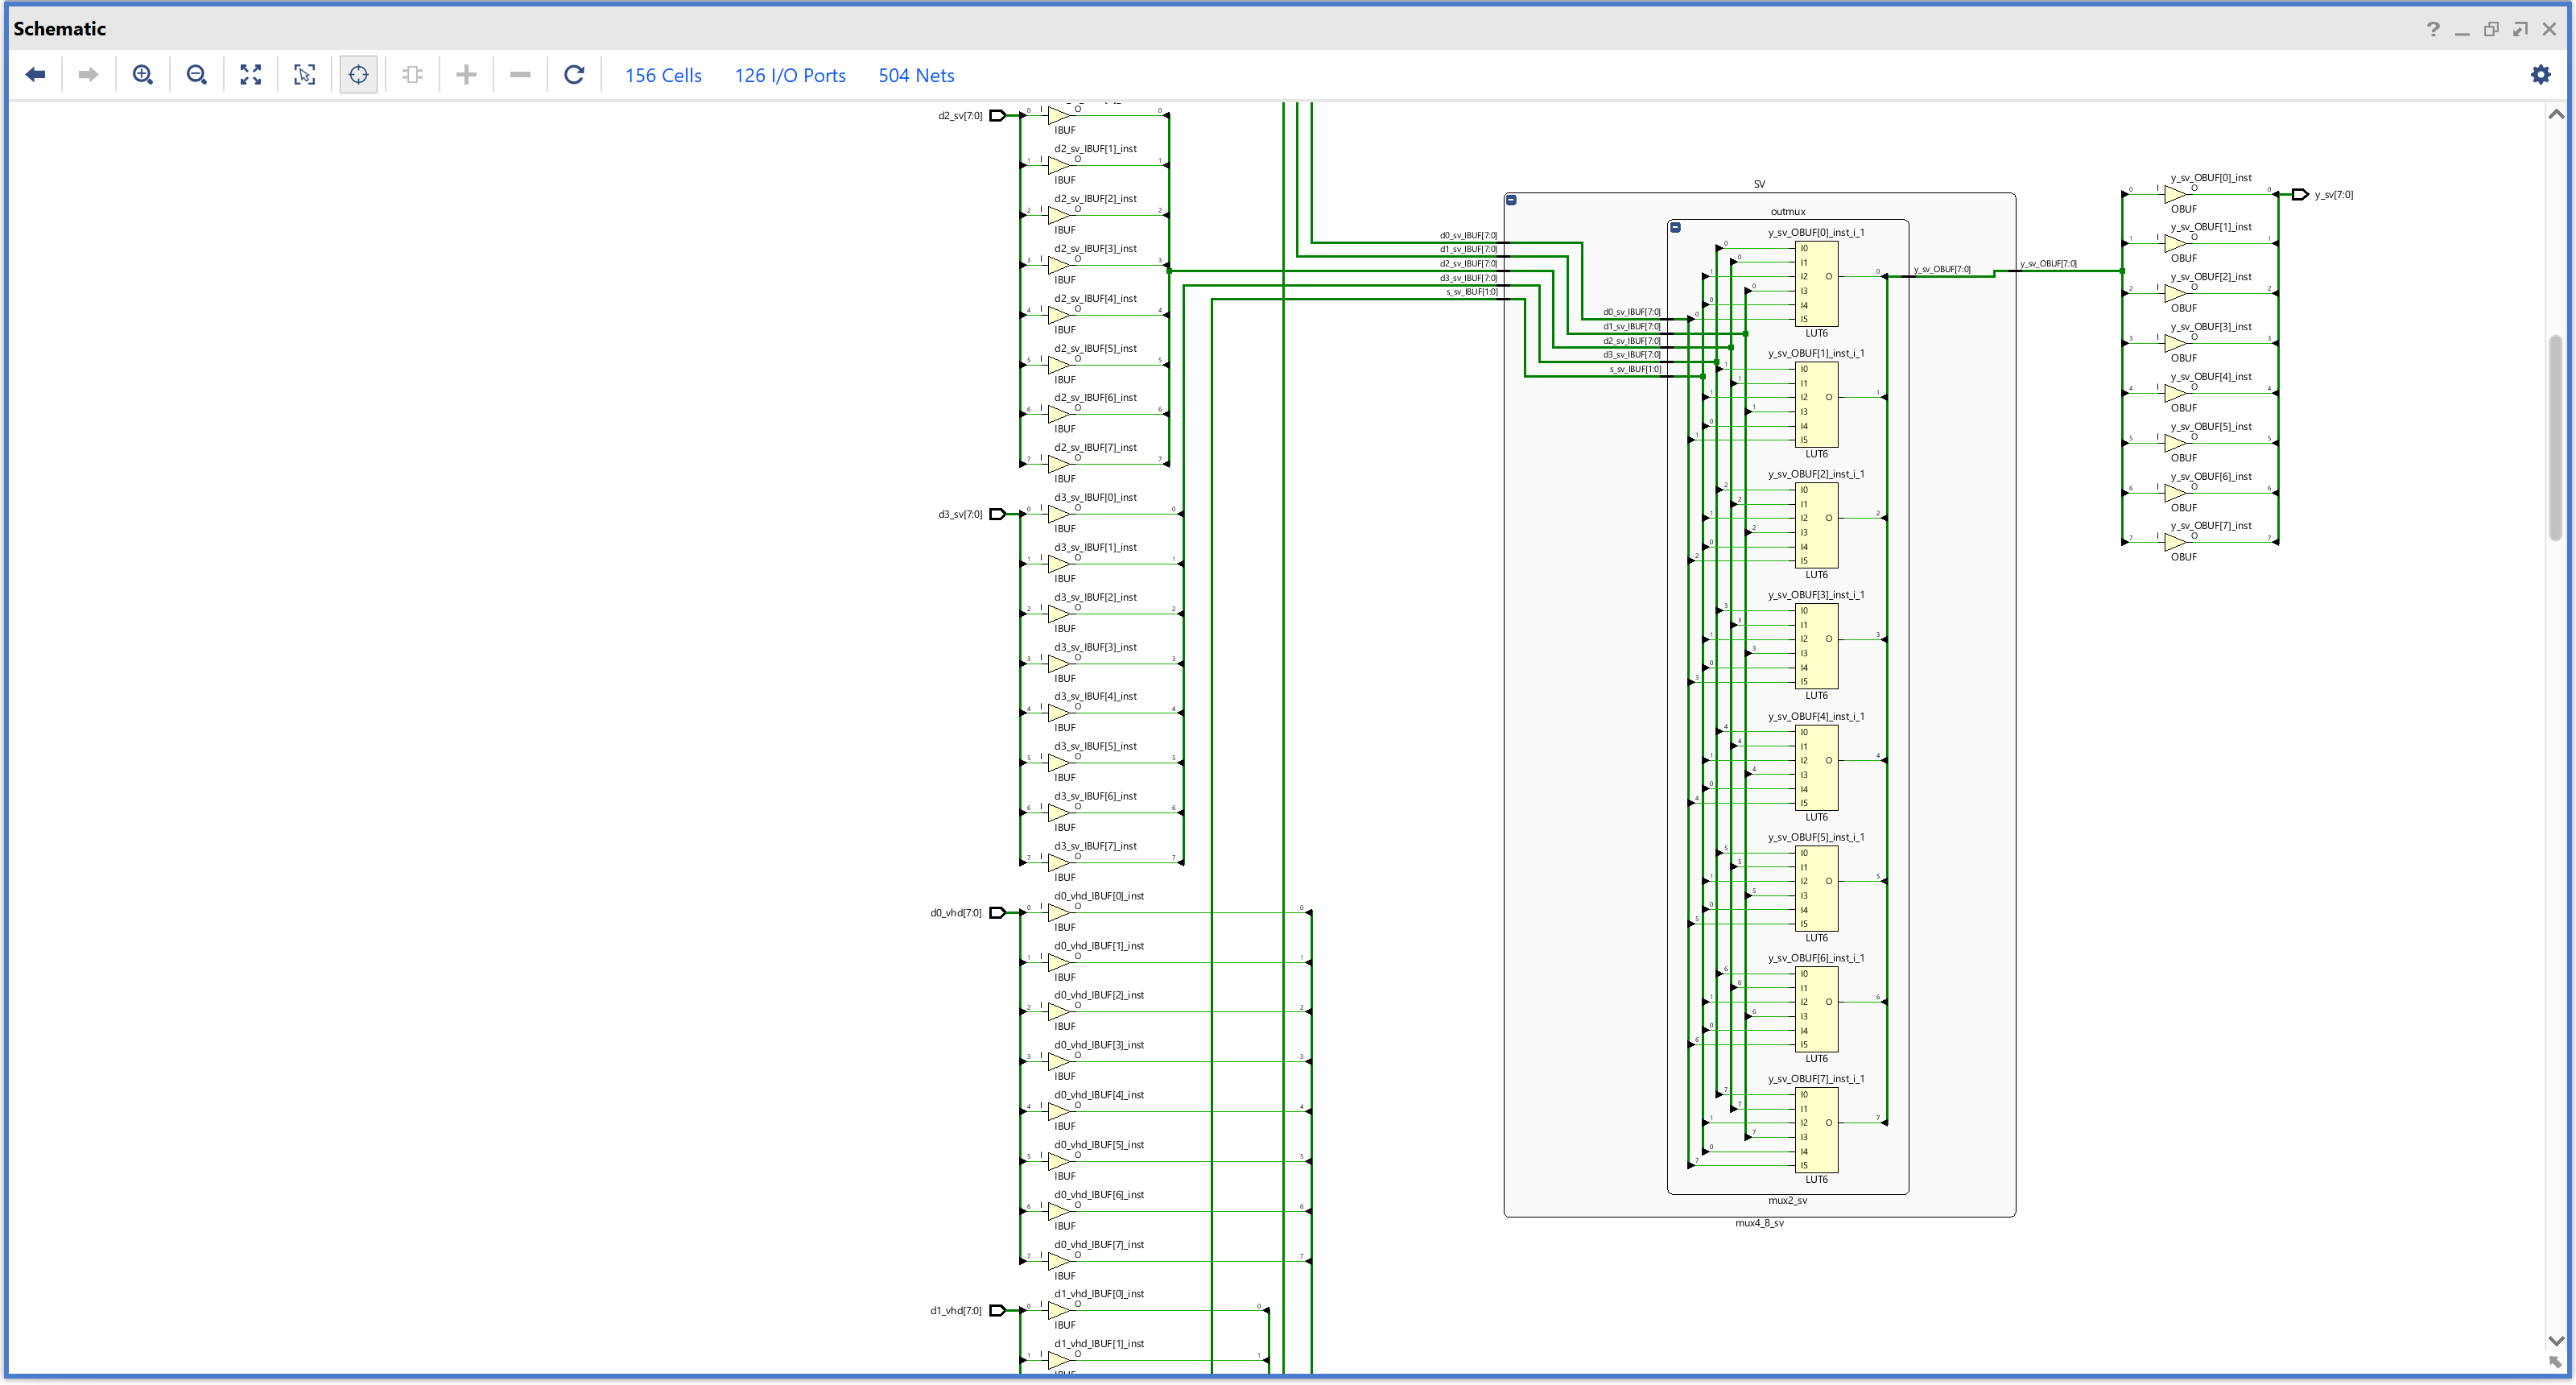
Task: Click the plus expand toolbar icon
Action: point(466,75)
